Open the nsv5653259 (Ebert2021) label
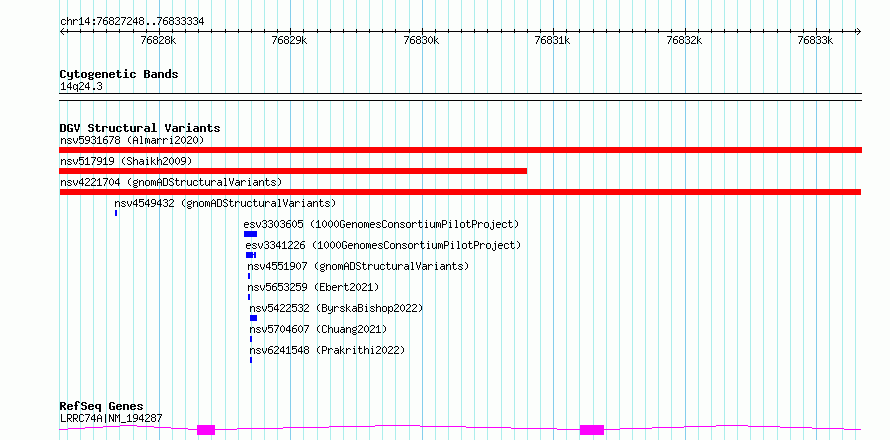 [x=313, y=287]
